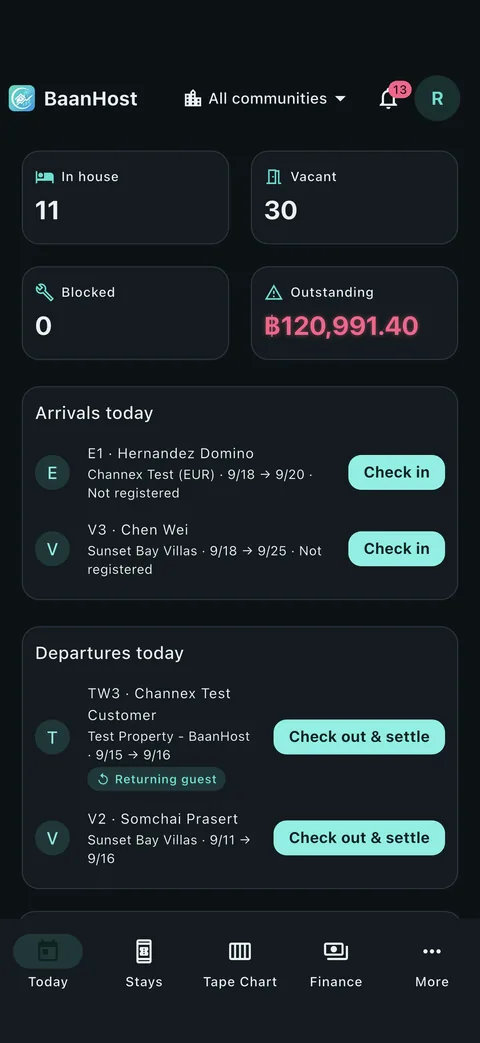Open the Vacant rooms card
Screen dimensions: 480x1043
354,198
